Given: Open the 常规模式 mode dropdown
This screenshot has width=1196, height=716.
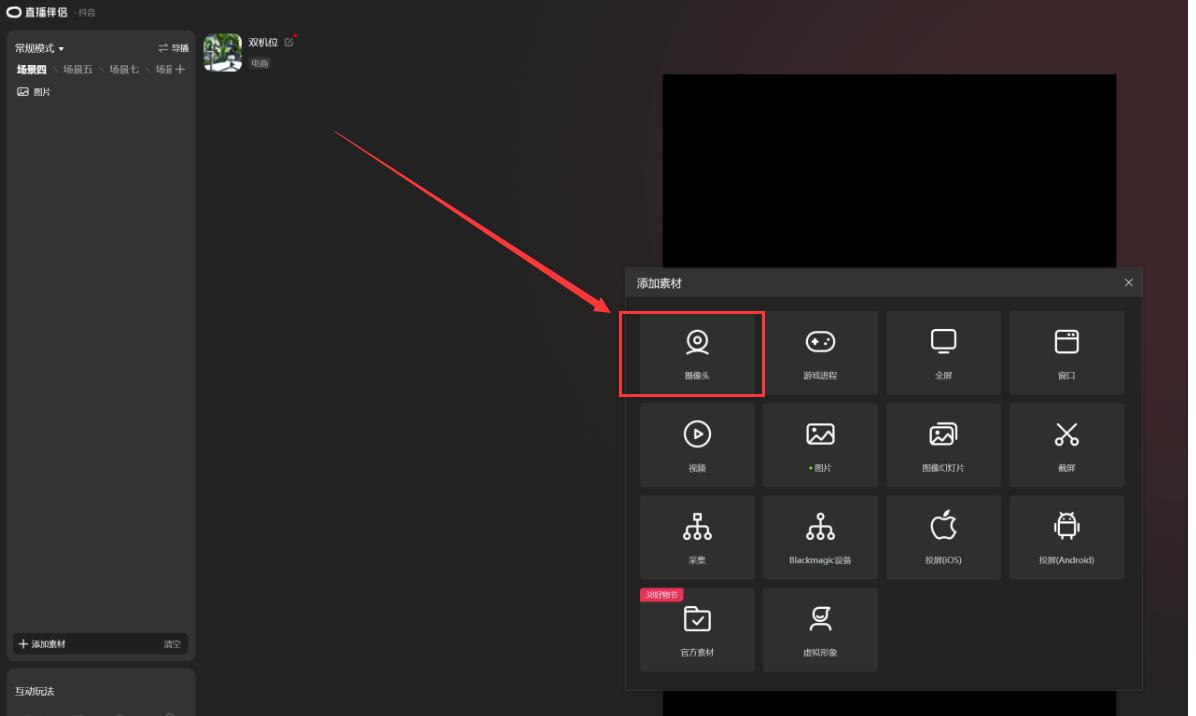Looking at the screenshot, I should click(40, 48).
